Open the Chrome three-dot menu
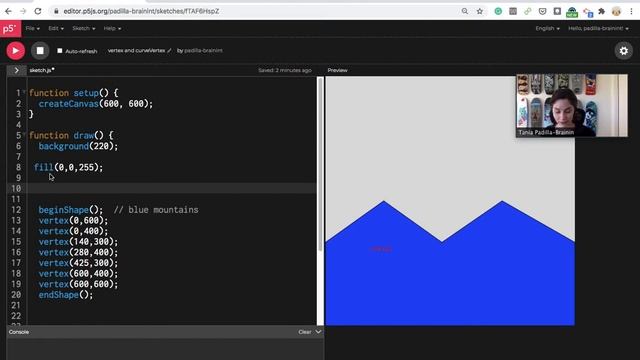The width and height of the screenshot is (640, 360). click(631, 11)
